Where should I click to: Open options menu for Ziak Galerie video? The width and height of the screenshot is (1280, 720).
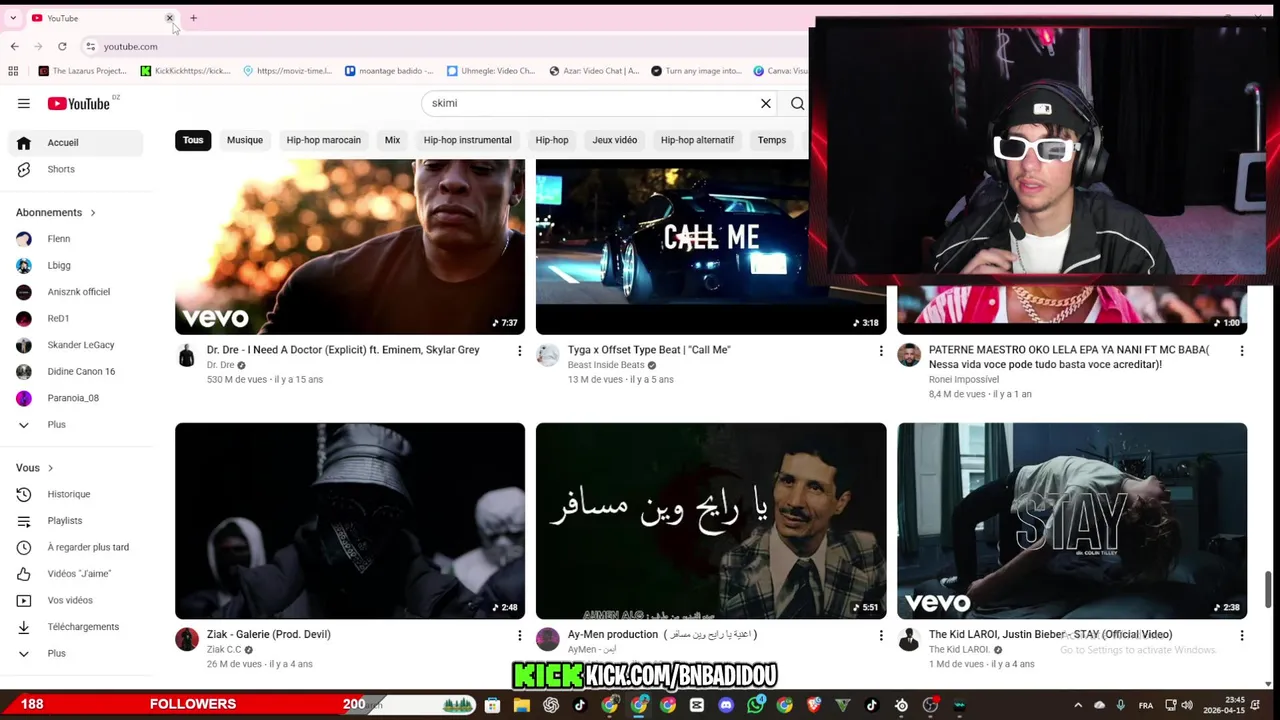click(x=519, y=635)
